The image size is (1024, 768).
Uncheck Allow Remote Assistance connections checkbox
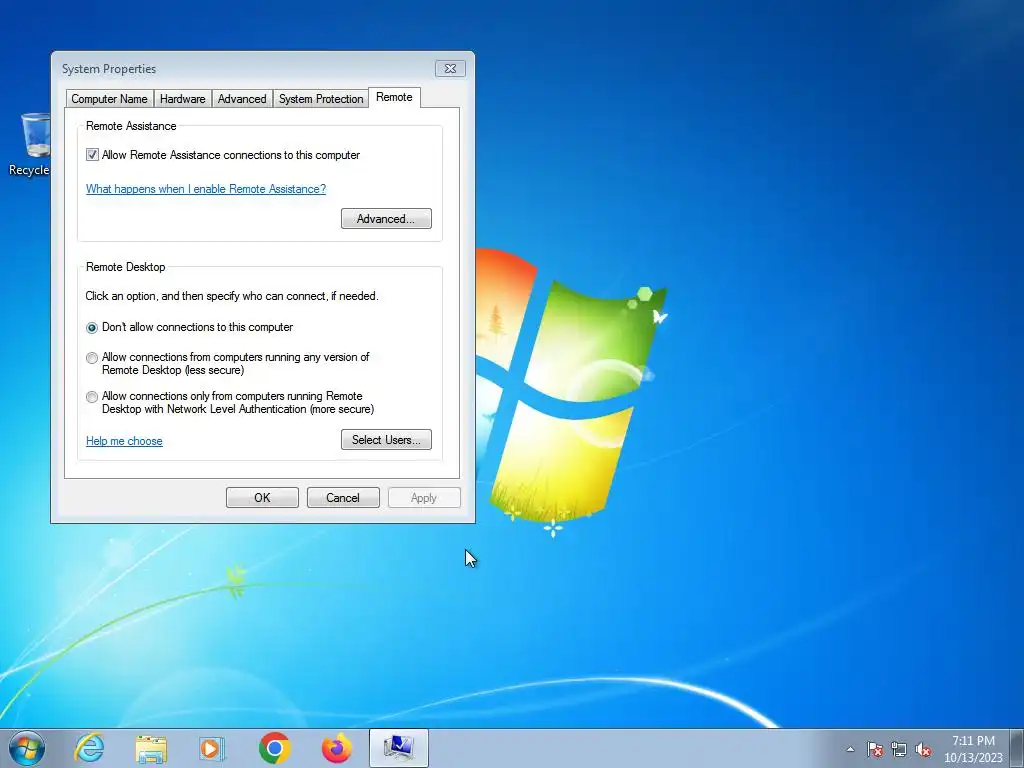point(92,155)
